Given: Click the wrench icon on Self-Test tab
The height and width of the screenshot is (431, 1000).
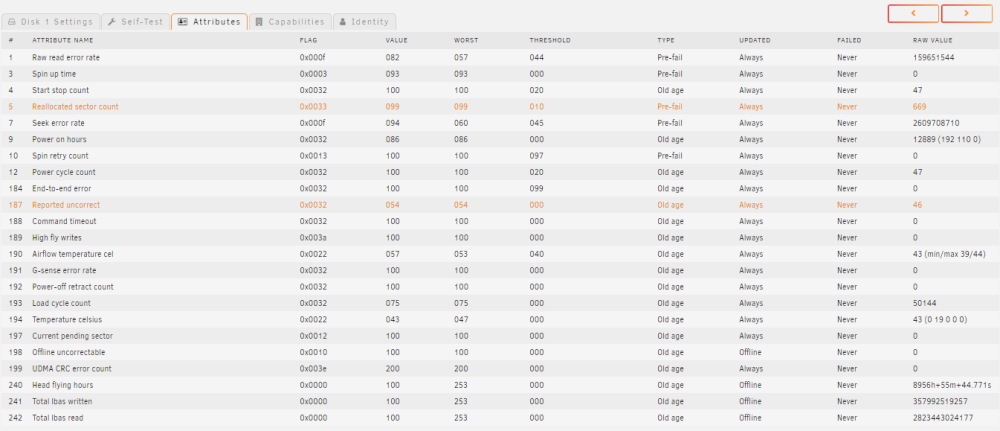Looking at the screenshot, I should [x=112, y=22].
